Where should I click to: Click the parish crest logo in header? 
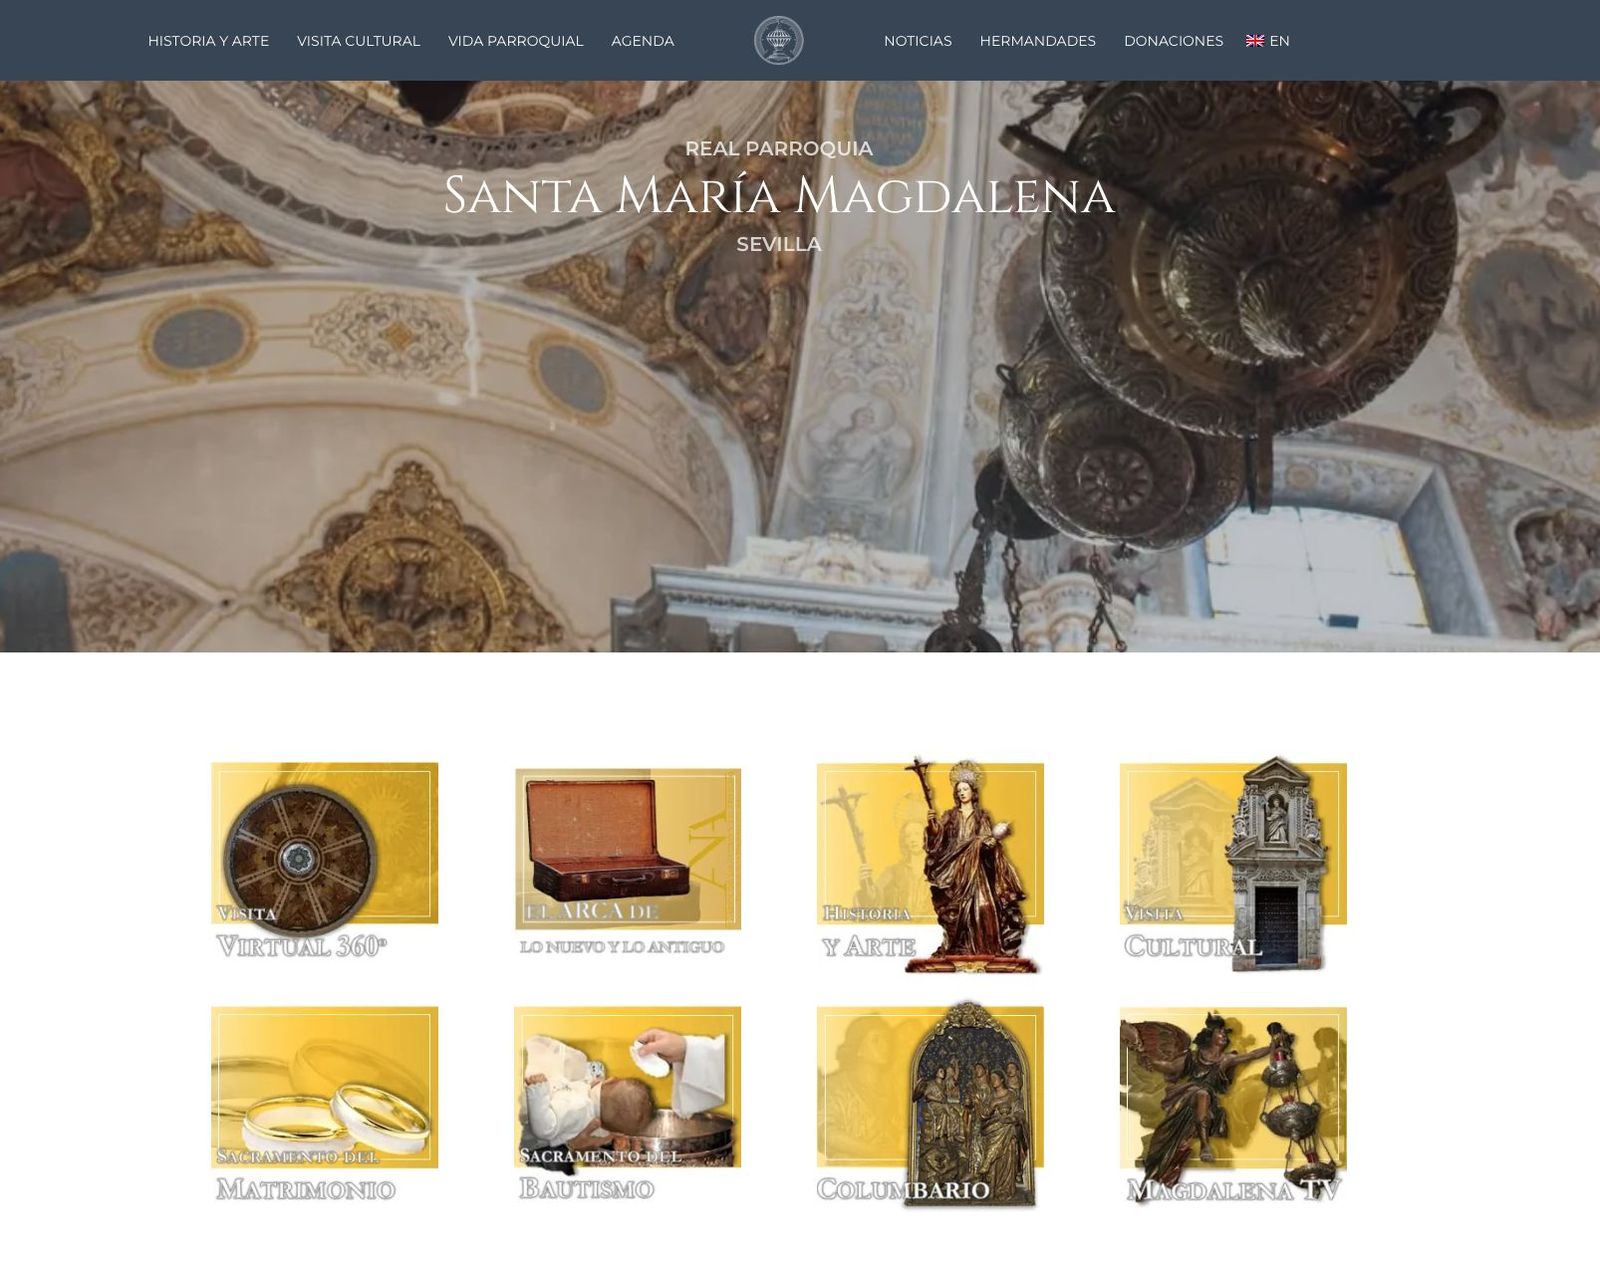[778, 41]
